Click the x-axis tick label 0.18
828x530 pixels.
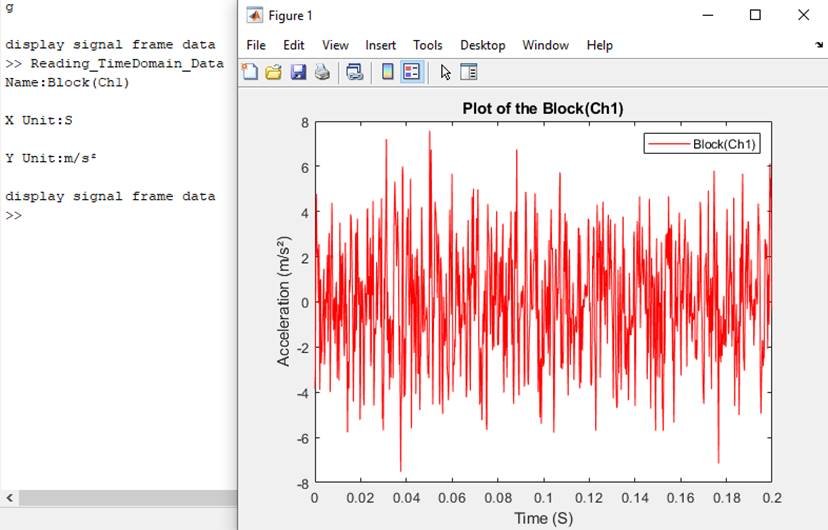tap(727, 498)
